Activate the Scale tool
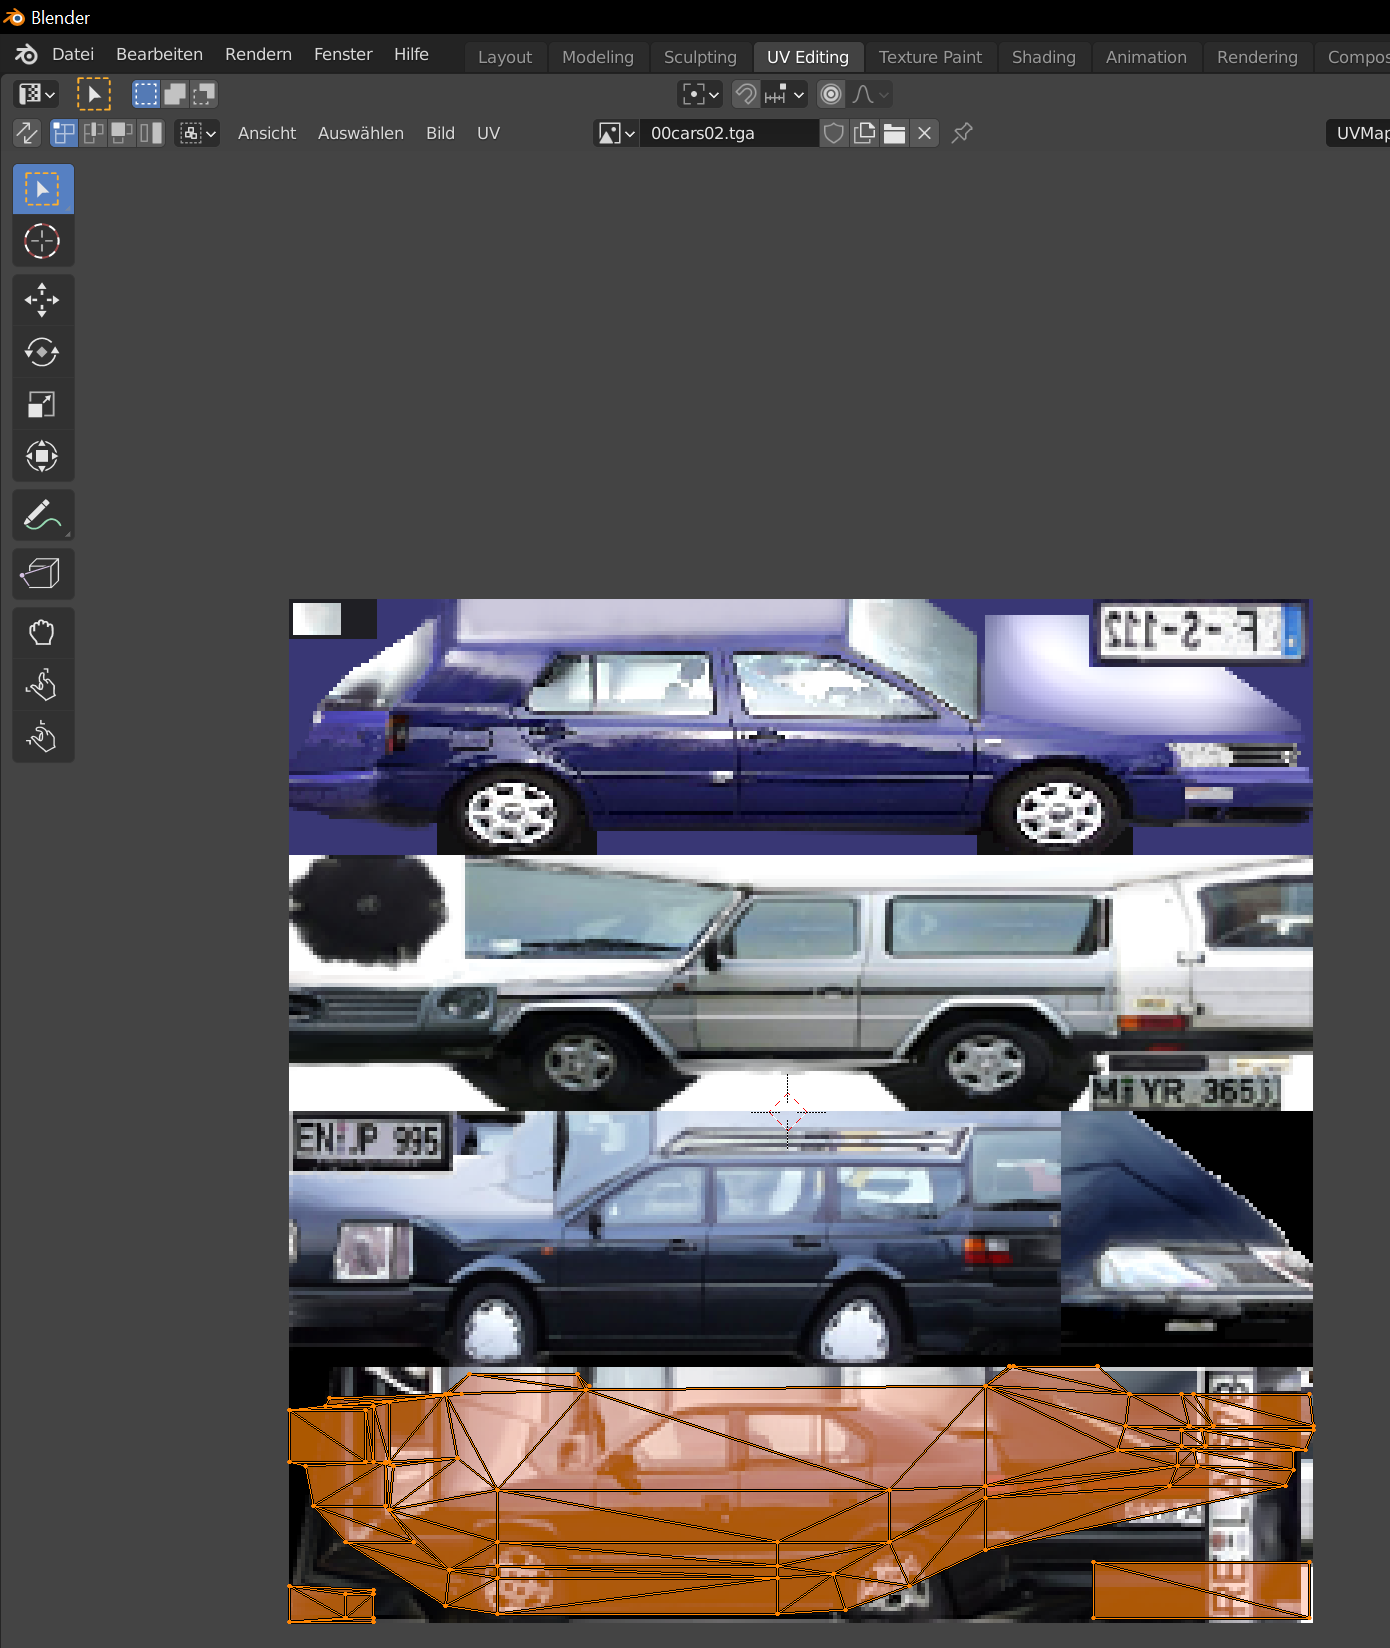The height and width of the screenshot is (1648, 1390). [43, 404]
